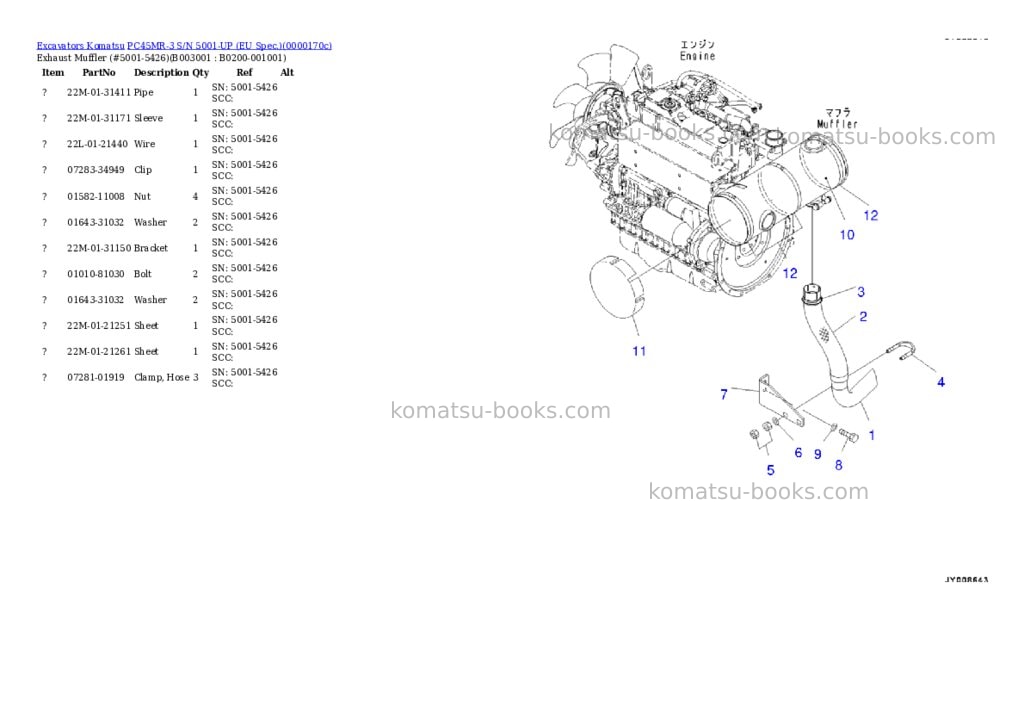Select part number 22M-01-31150
1024x725 pixels.
click(99, 248)
